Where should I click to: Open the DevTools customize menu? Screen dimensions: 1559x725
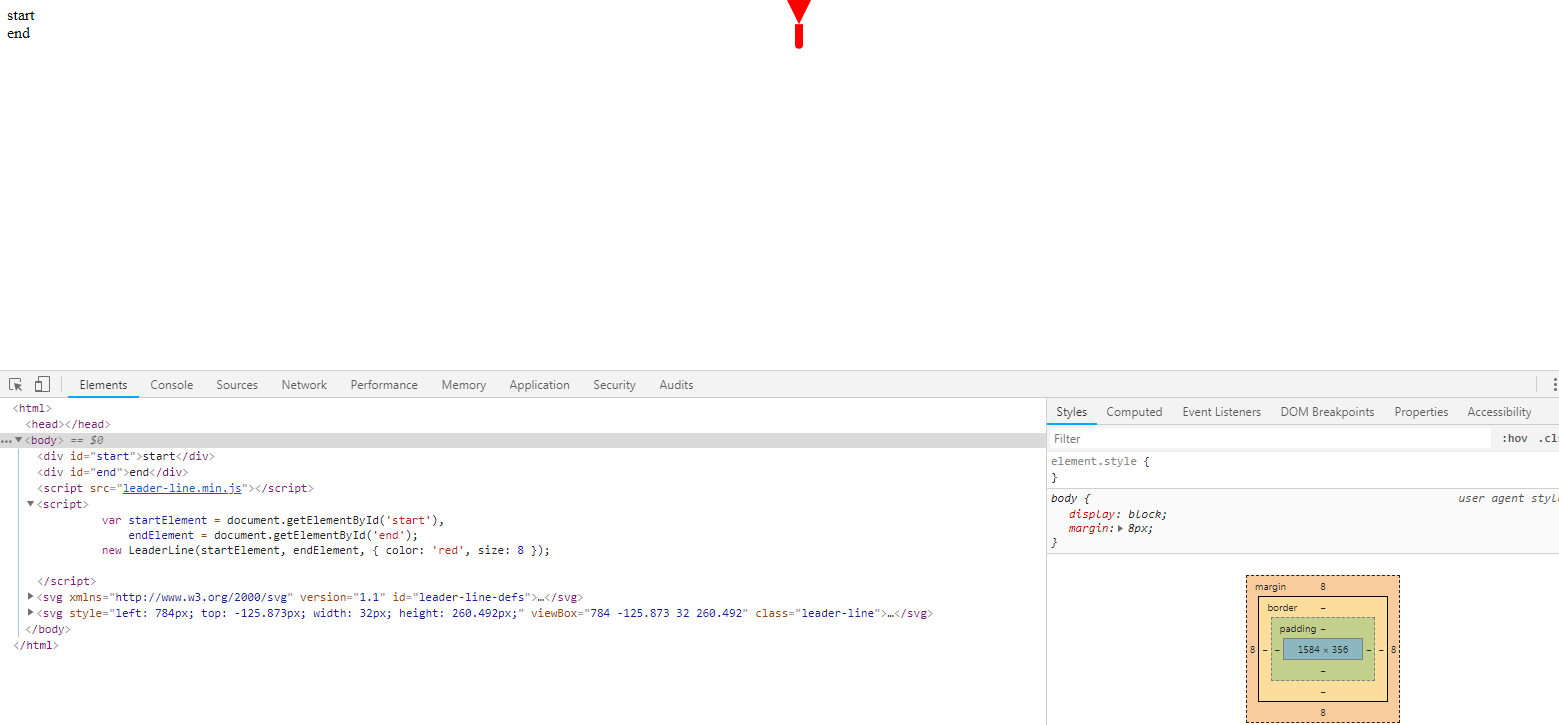1553,384
